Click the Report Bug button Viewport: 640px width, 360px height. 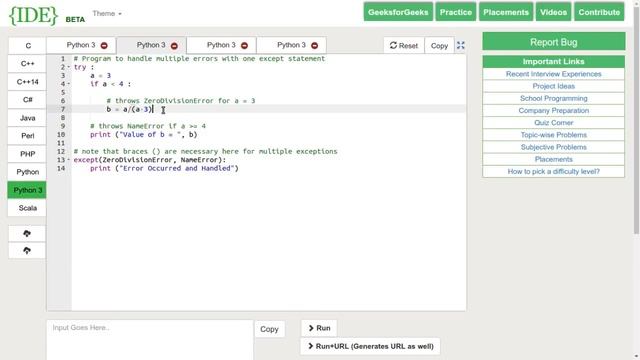click(x=553, y=42)
